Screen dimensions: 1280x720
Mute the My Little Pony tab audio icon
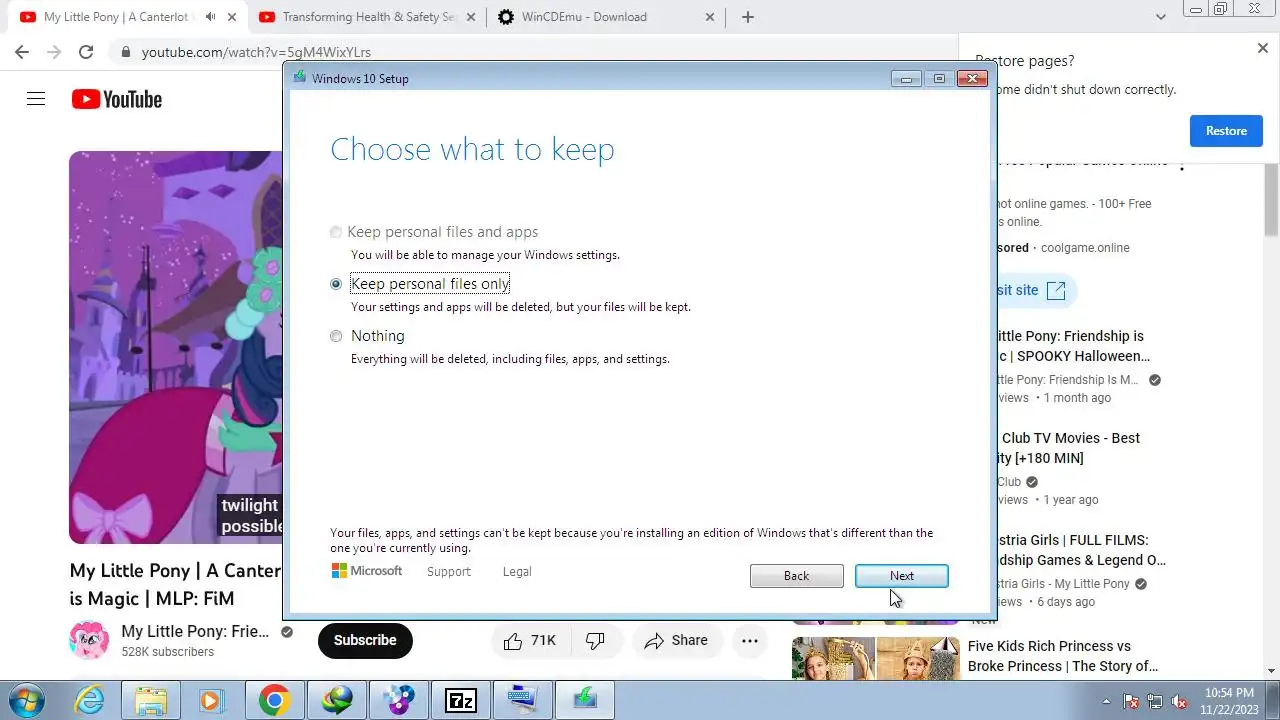coord(211,17)
